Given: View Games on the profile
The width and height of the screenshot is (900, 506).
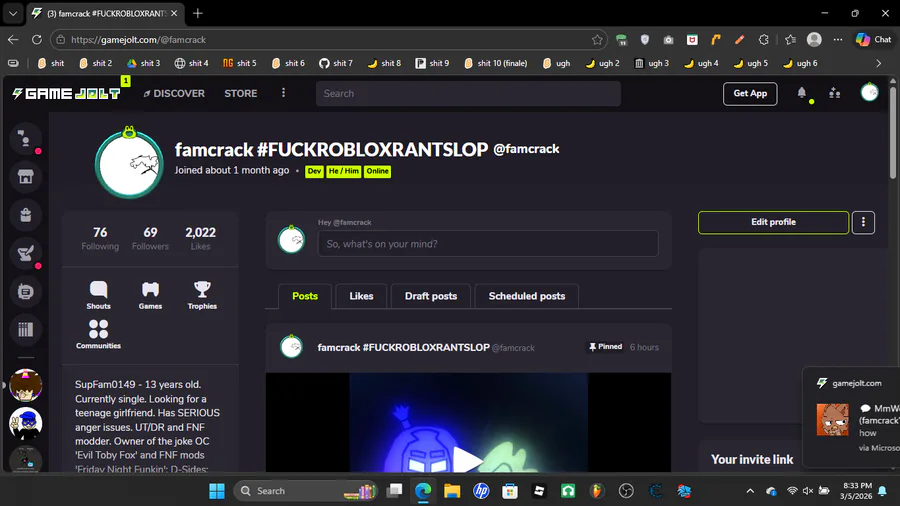Looking at the screenshot, I should pos(150,295).
